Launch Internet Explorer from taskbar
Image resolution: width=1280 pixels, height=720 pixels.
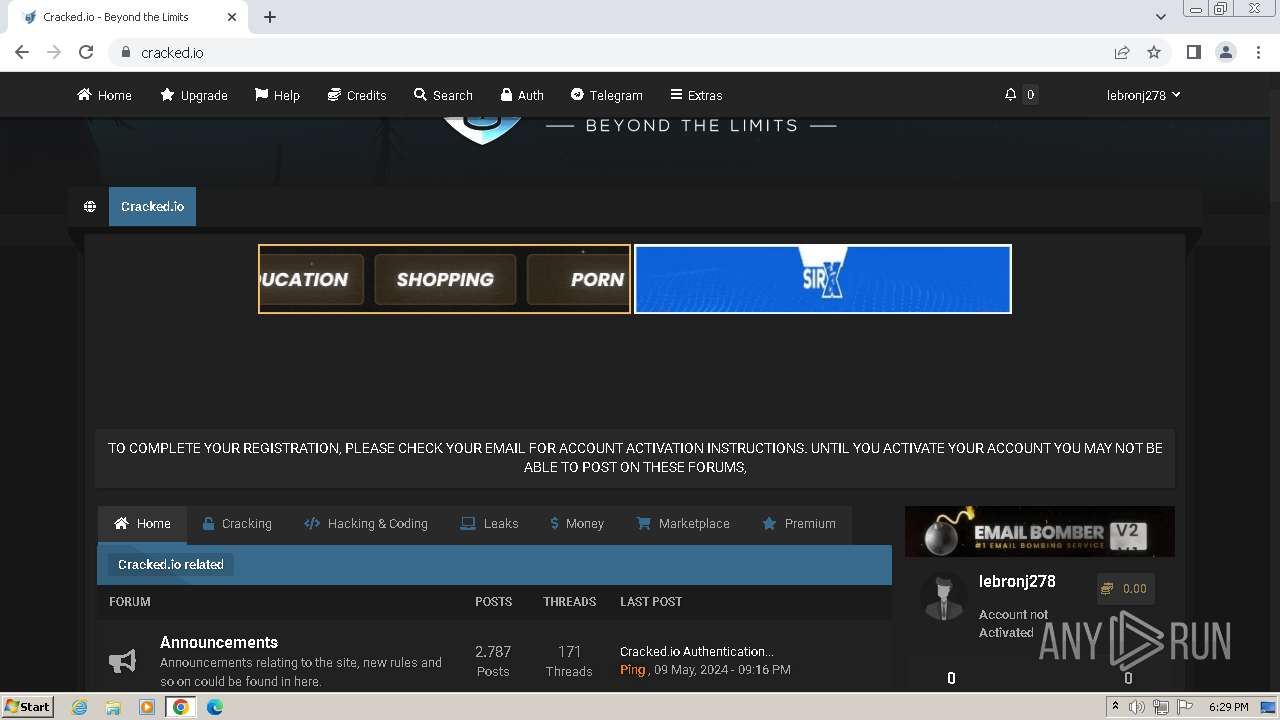[80, 707]
